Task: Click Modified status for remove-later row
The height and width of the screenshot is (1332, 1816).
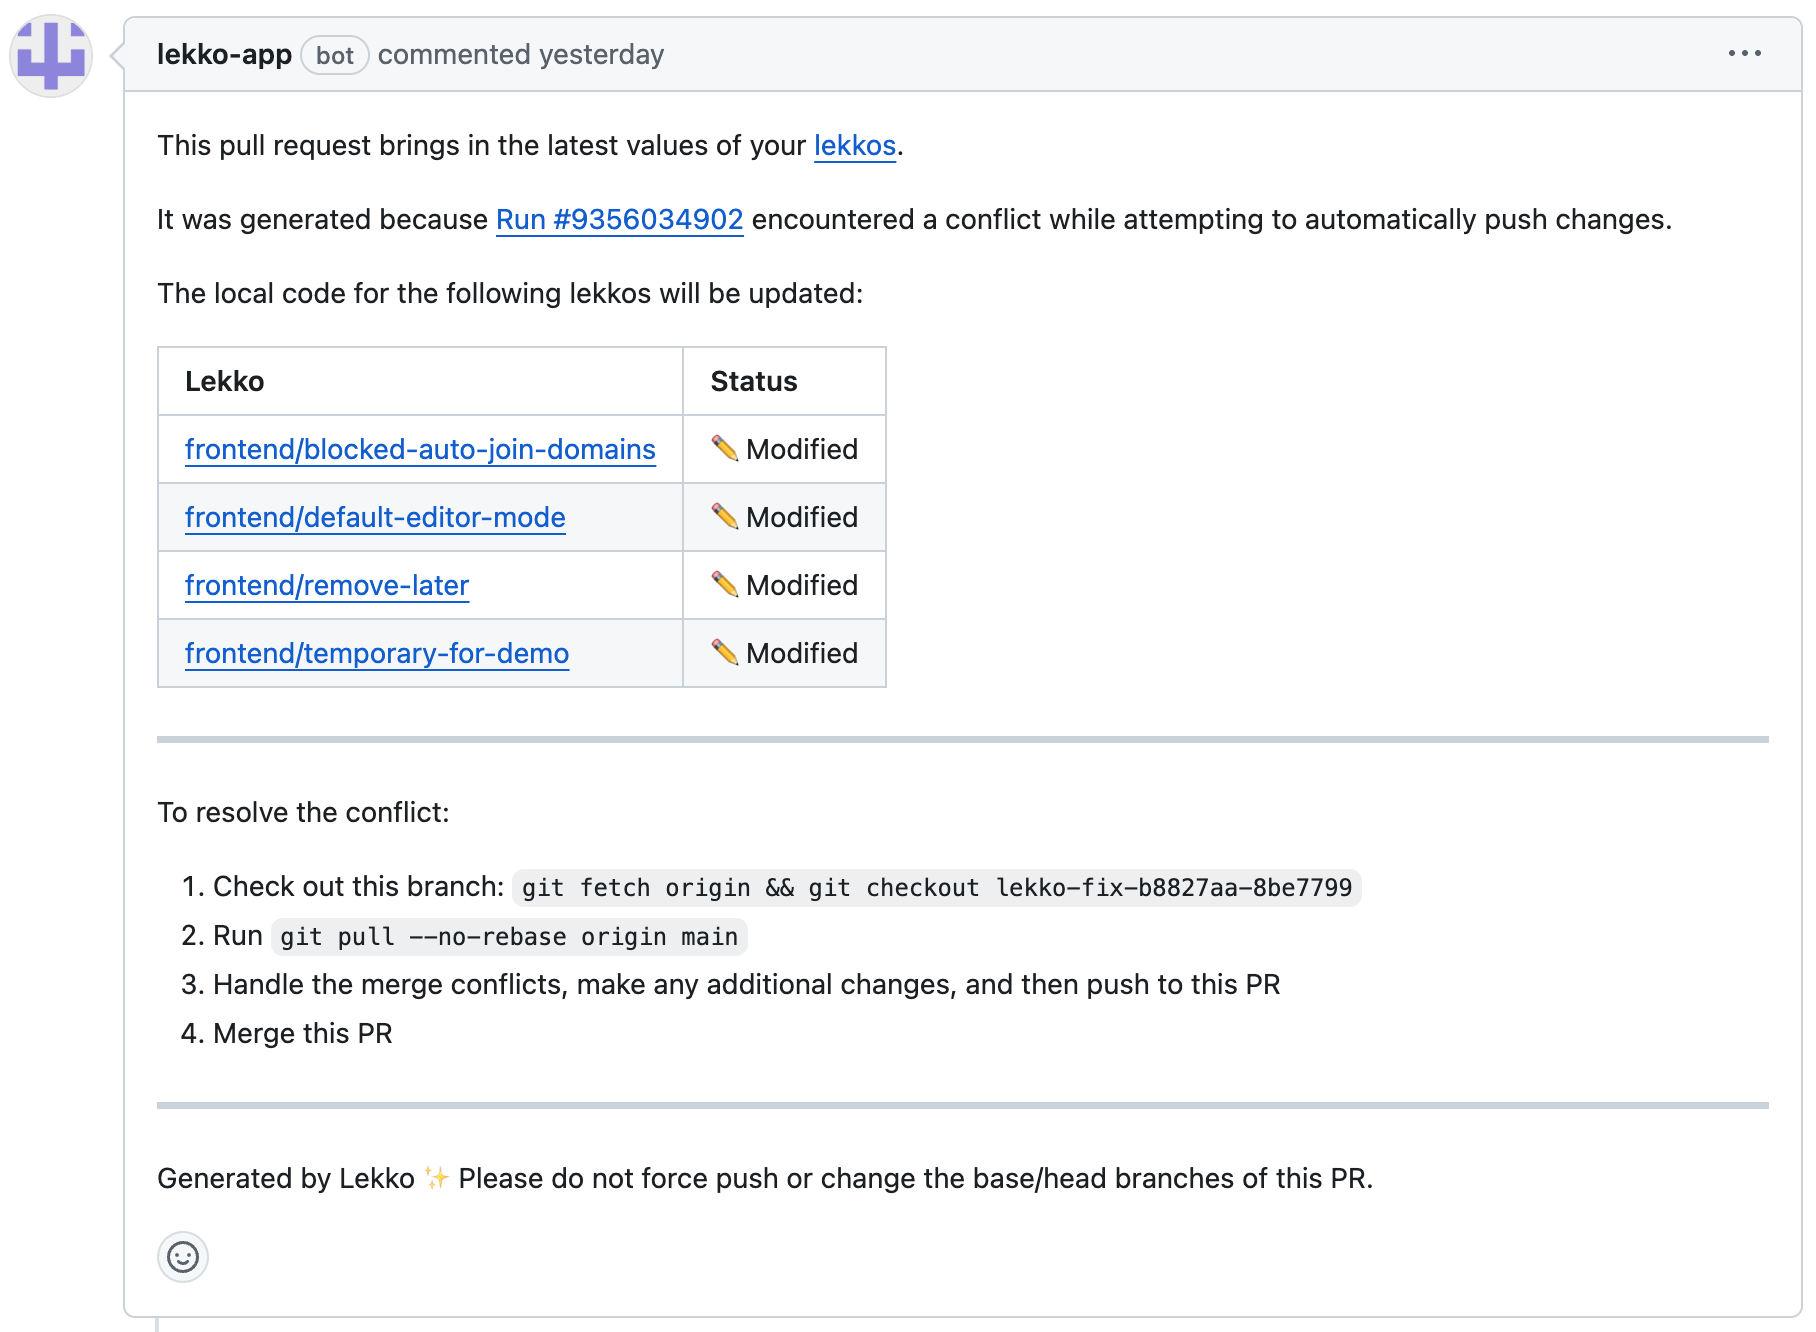Action: tap(785, 586)
